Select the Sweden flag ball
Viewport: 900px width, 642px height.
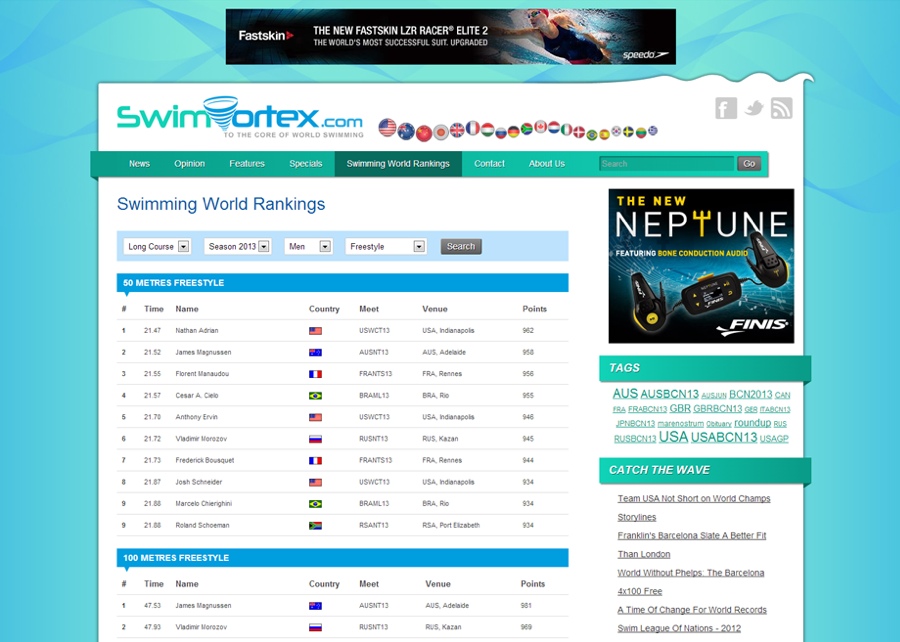point(629,131)
